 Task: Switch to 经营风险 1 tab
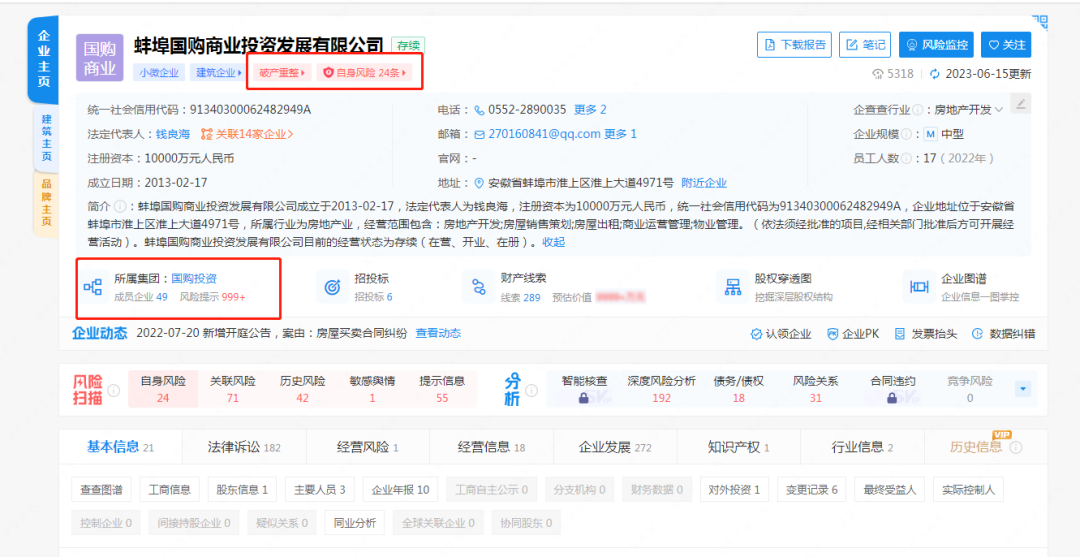point(368,447)
